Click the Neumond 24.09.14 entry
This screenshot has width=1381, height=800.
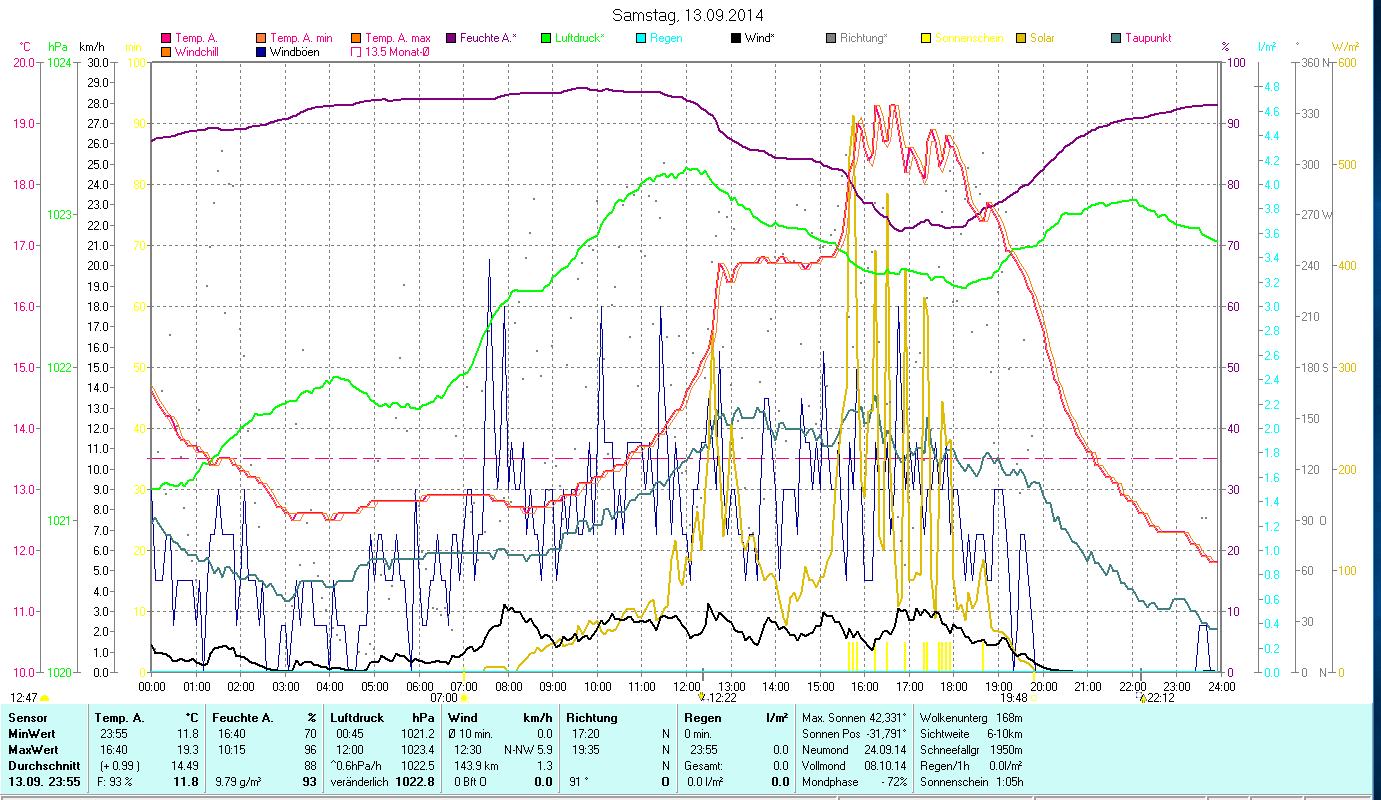click(854, 749)
